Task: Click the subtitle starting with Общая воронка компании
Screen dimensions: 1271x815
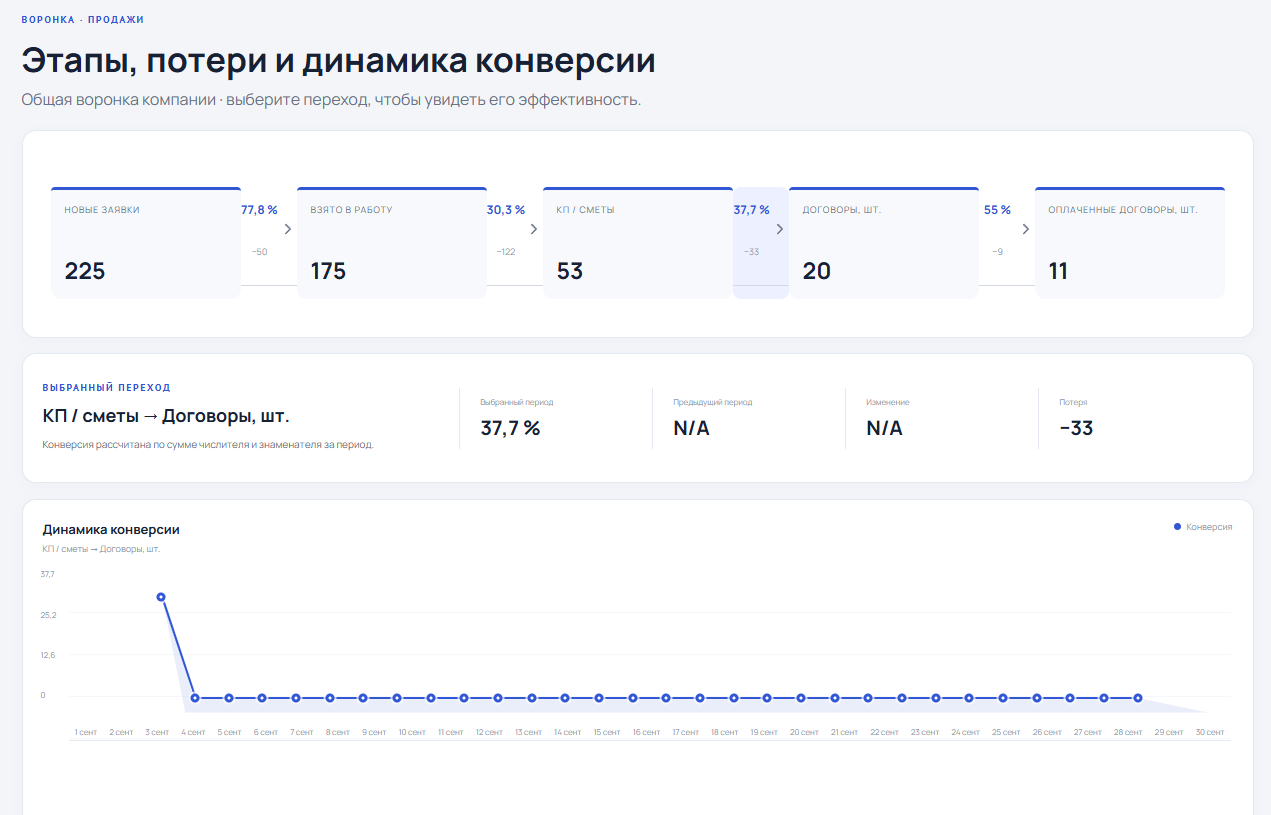Action: pos(331,100)
